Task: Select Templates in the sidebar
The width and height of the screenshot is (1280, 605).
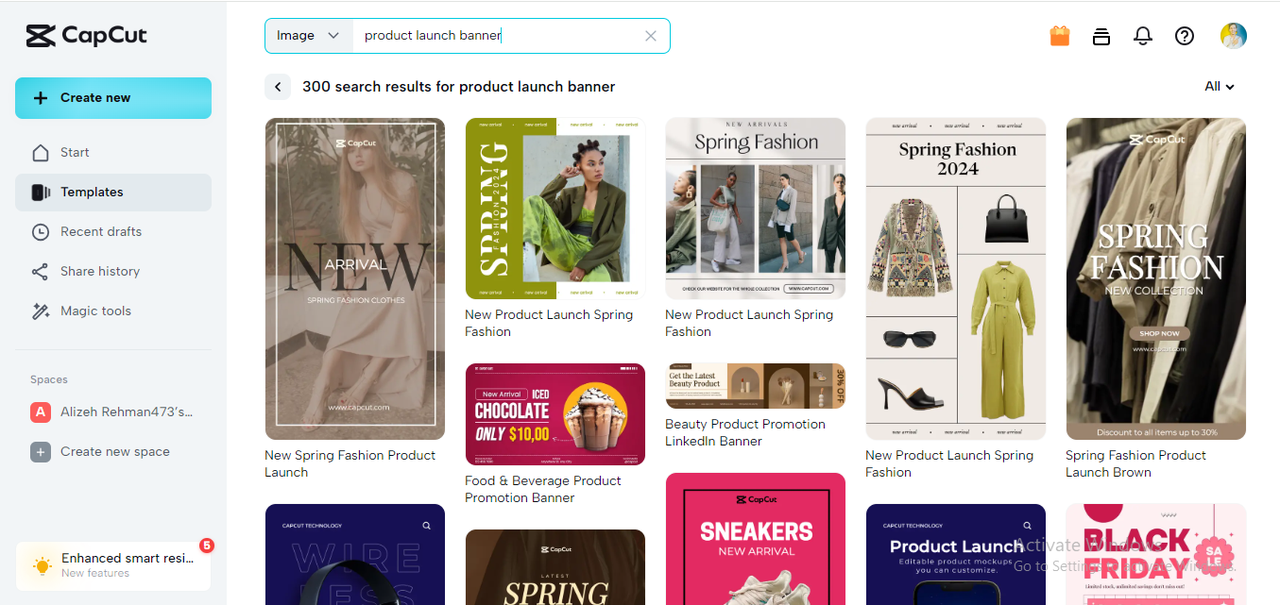Action: (92, 192)
